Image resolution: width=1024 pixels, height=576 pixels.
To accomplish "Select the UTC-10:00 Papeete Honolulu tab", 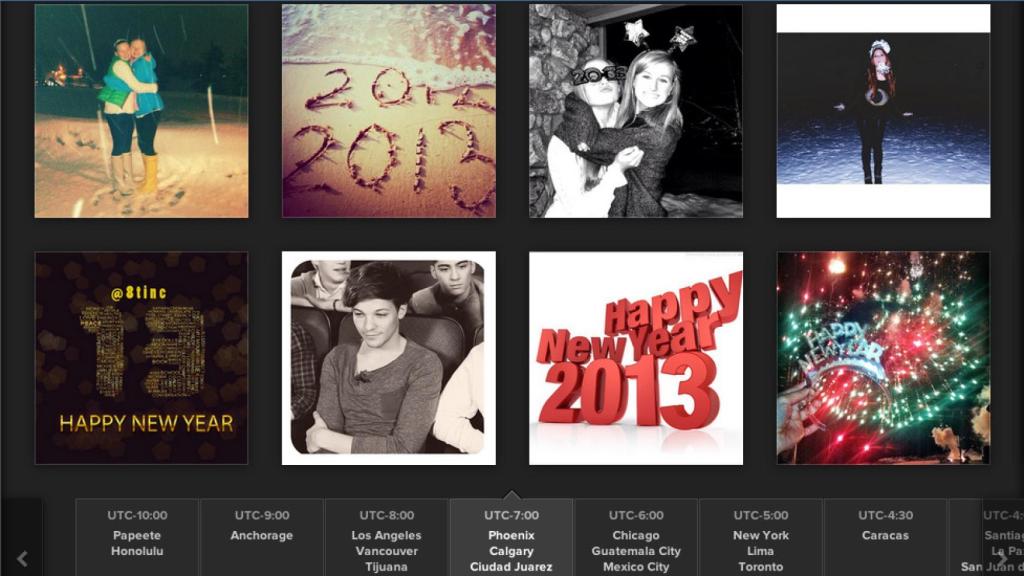I will [x=137, y=537].
